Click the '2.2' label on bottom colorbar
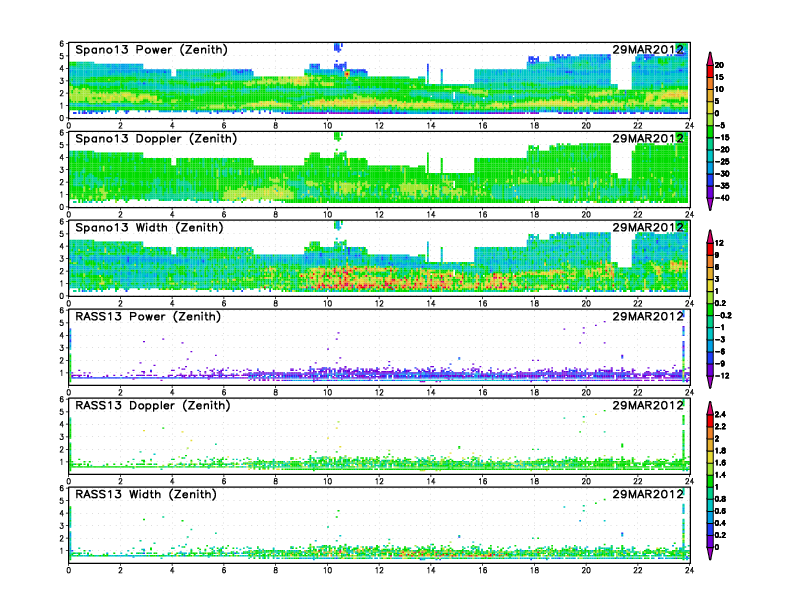 tap(721, 426)
